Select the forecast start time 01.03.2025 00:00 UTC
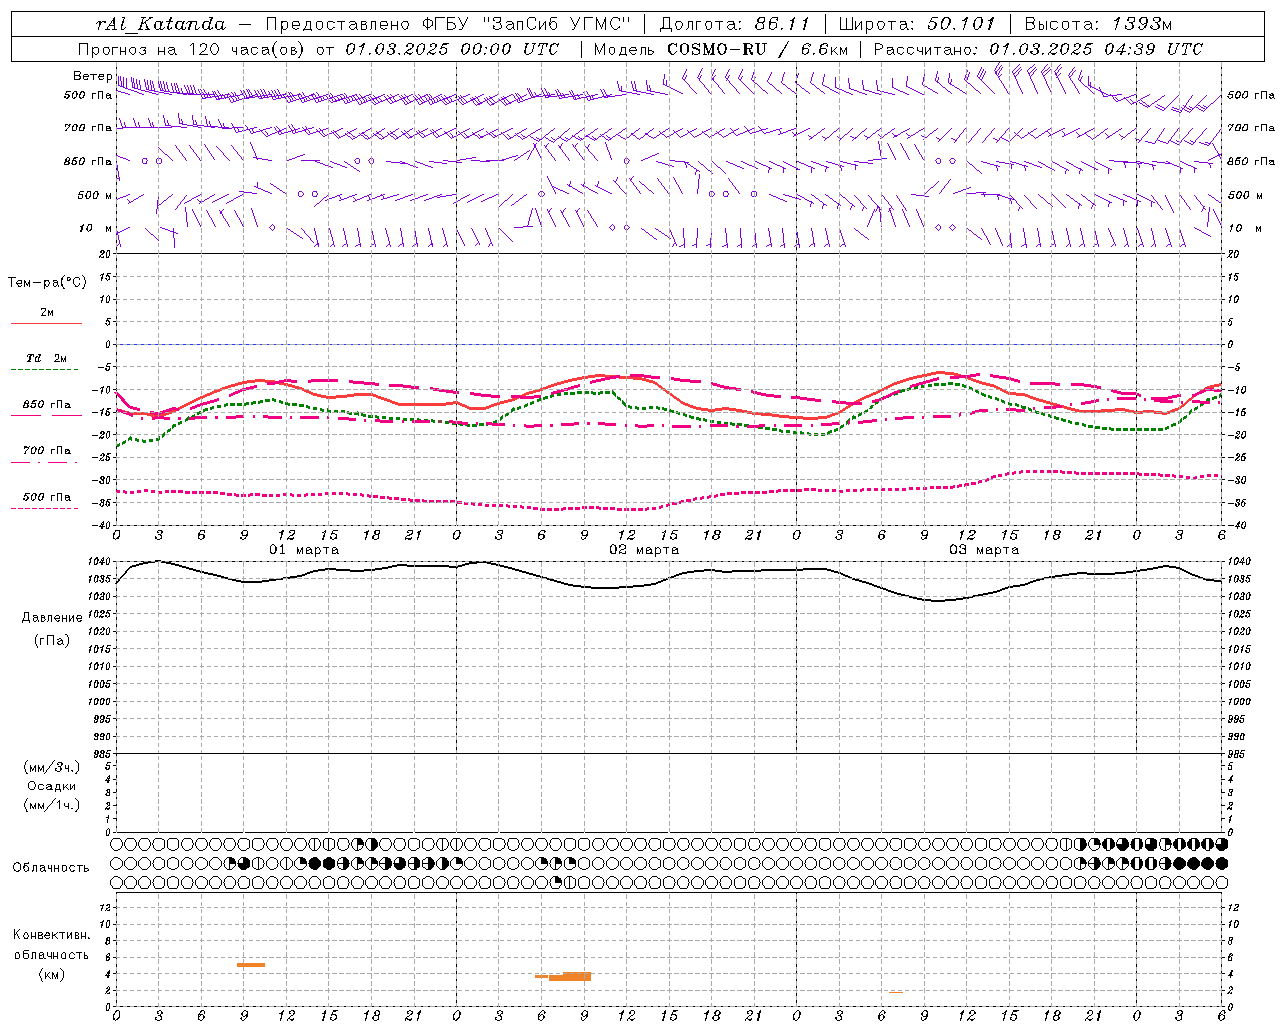This screenshot has width=1280, height=1024. click(x=452, y=49)
